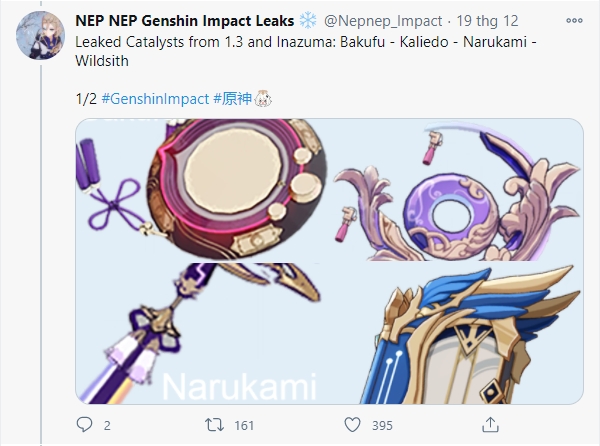The height and width of the screenshot is (446, 600).
Task: Like the tweet with the heart icon
Action: click(352, 425)
